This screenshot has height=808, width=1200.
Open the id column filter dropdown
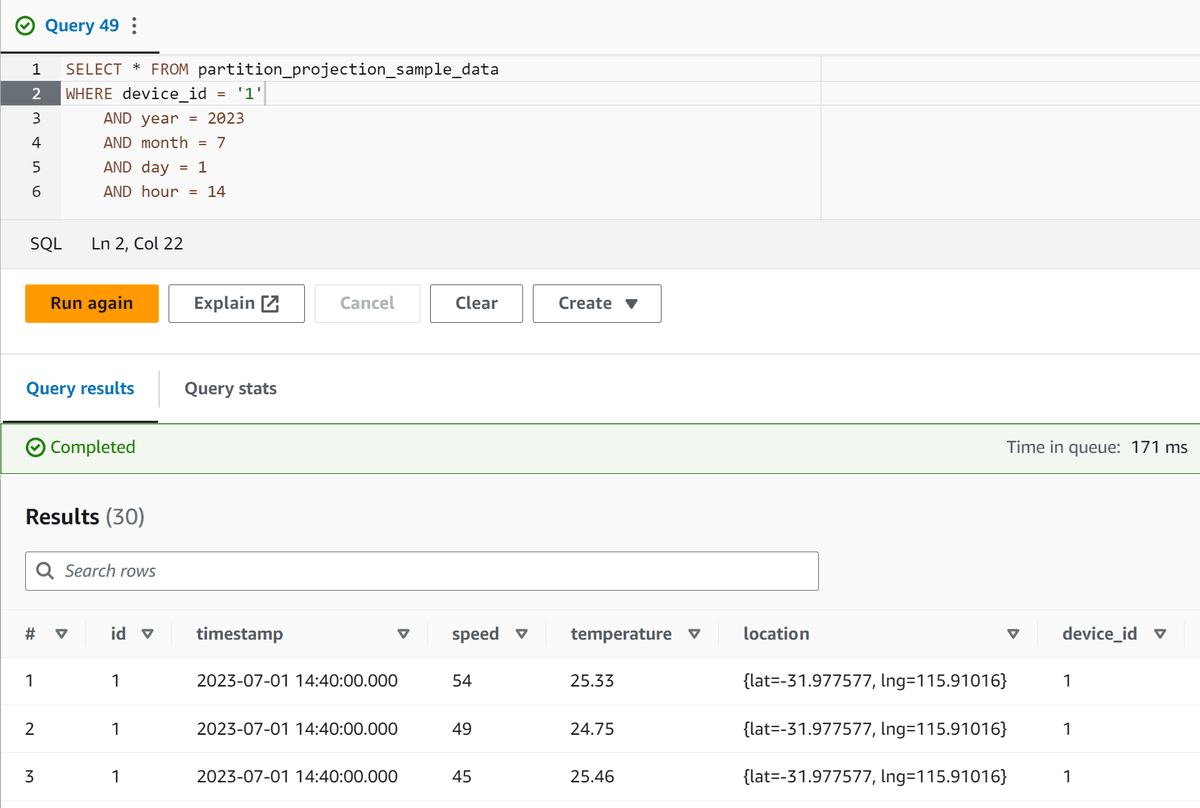tap(145, 633)
